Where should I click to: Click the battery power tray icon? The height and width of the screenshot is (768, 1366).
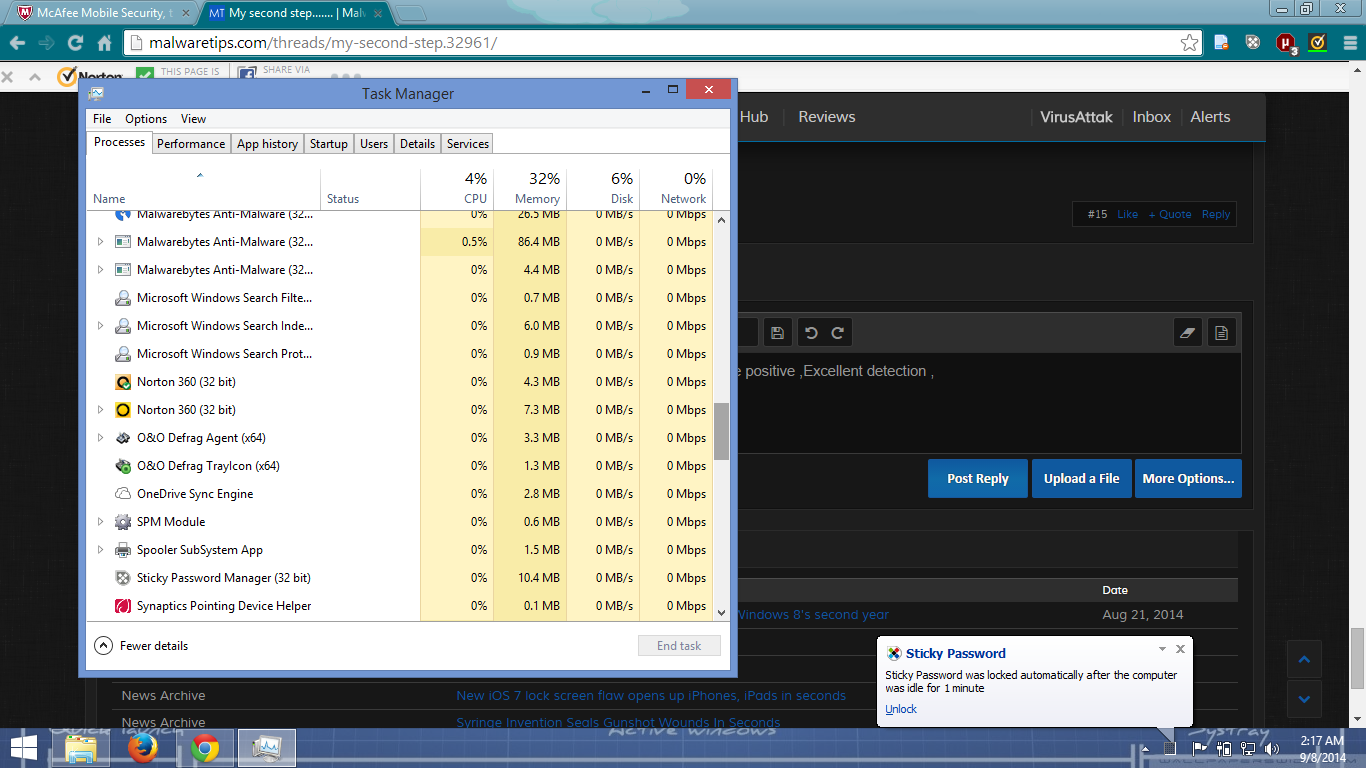pyautogui.click(x=1223, y=748)
